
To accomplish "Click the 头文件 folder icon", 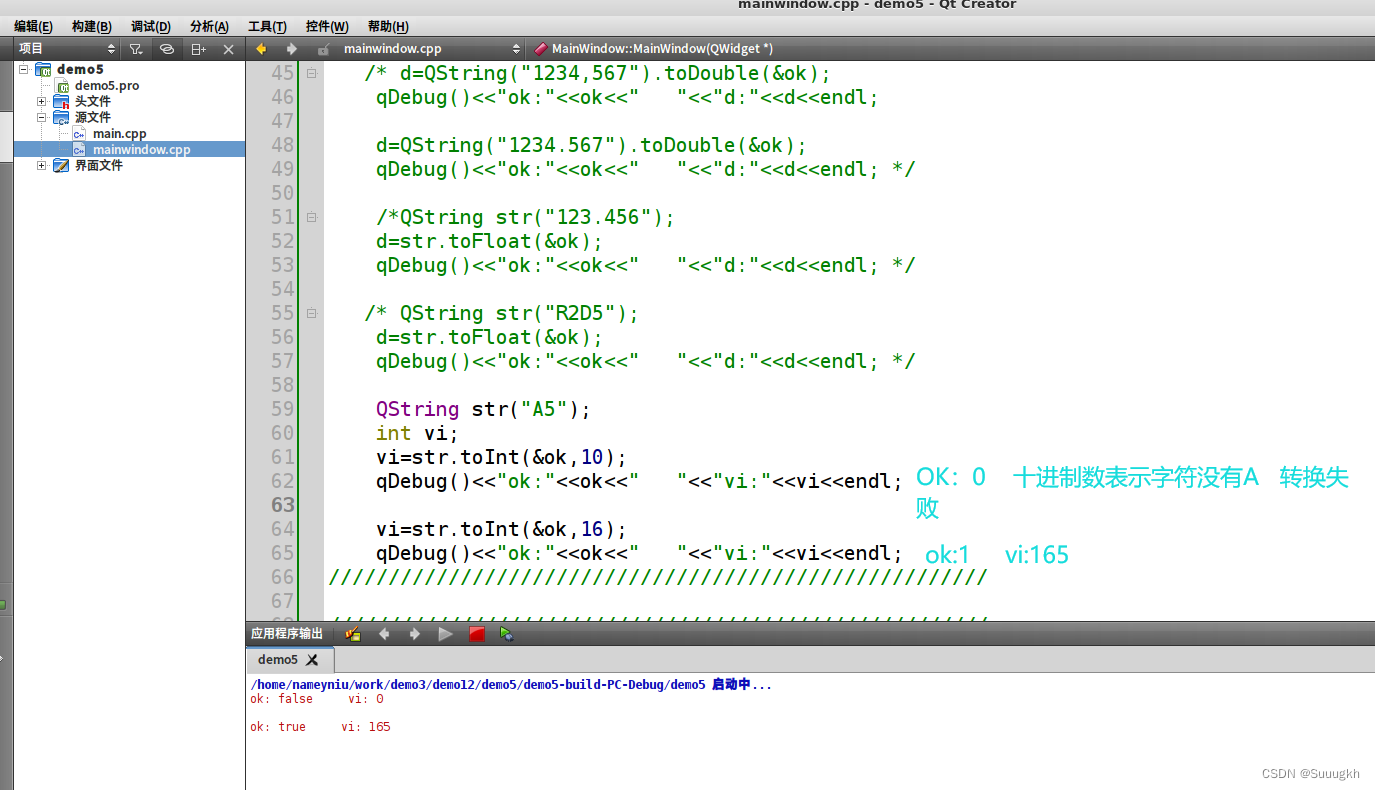I will (61, 101).
